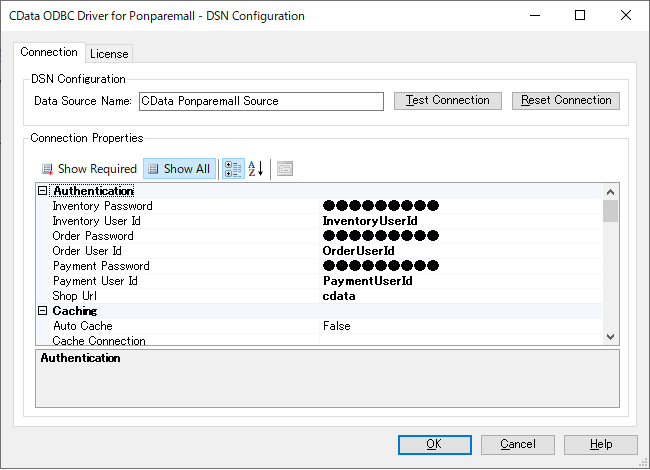Maximize the DSN Configuration window

(580, 15)
